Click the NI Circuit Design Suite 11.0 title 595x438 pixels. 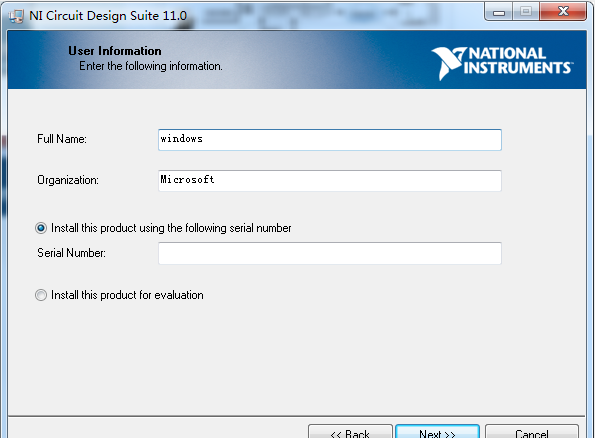108,16
